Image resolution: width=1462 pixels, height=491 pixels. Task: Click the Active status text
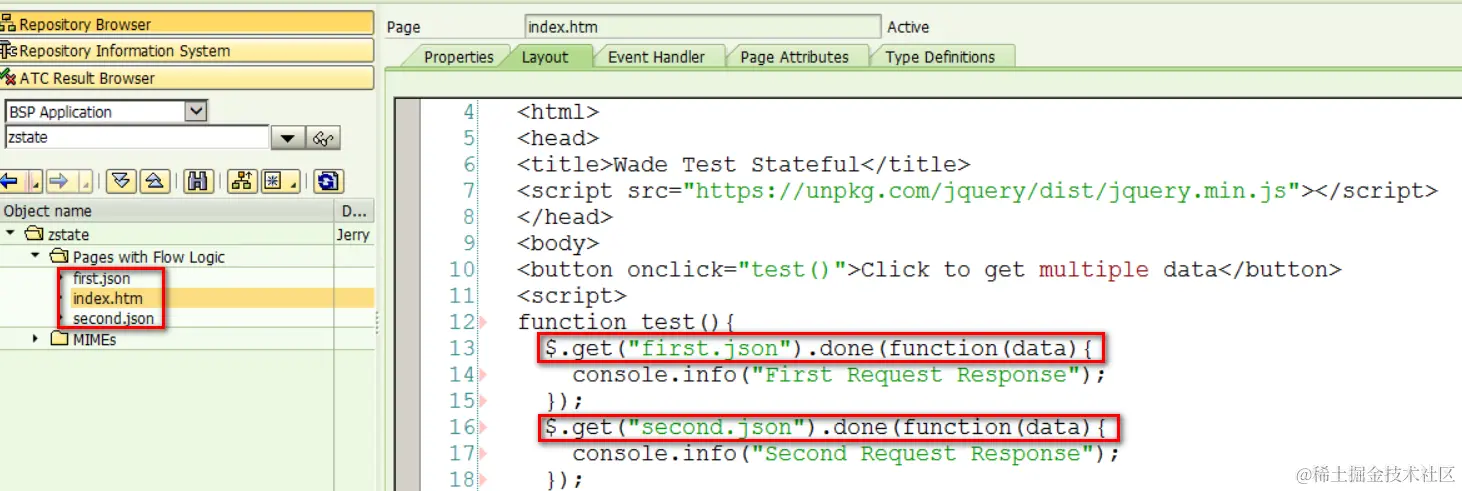pyautogui.click(x=908, y=27)
